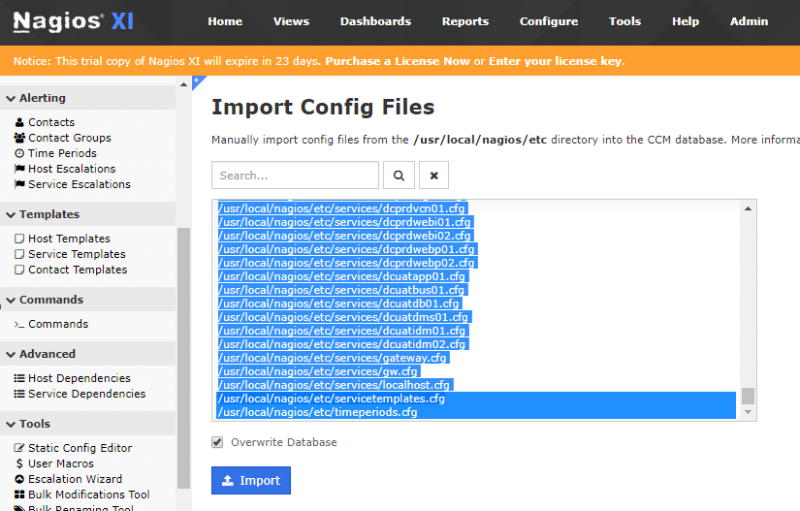Open the Home menu
This screenshot has height=511, width=800.
[225, 21]
